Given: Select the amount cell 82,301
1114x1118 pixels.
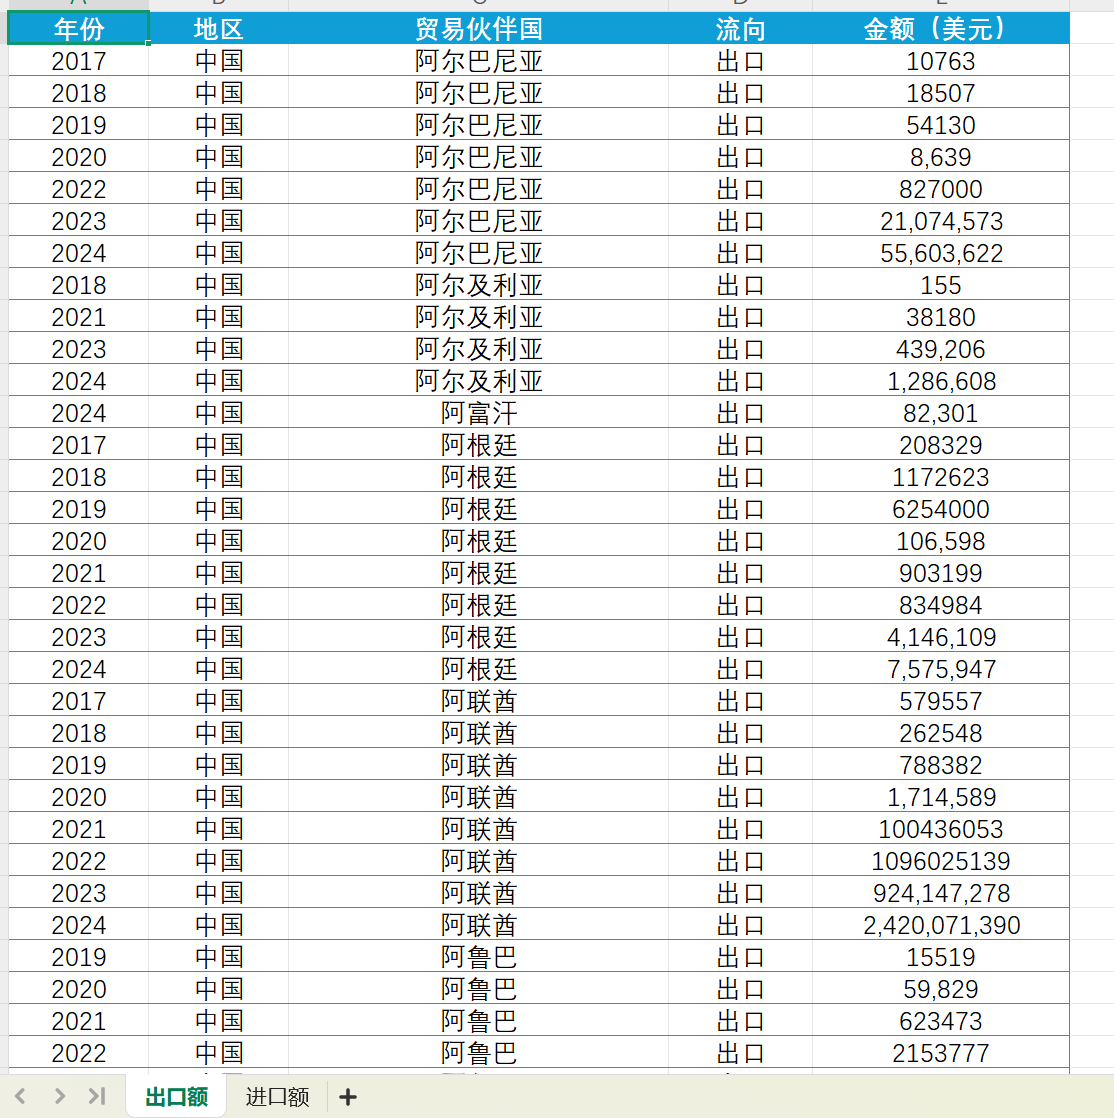Looking at the screenshot, I should click(940, 413).
